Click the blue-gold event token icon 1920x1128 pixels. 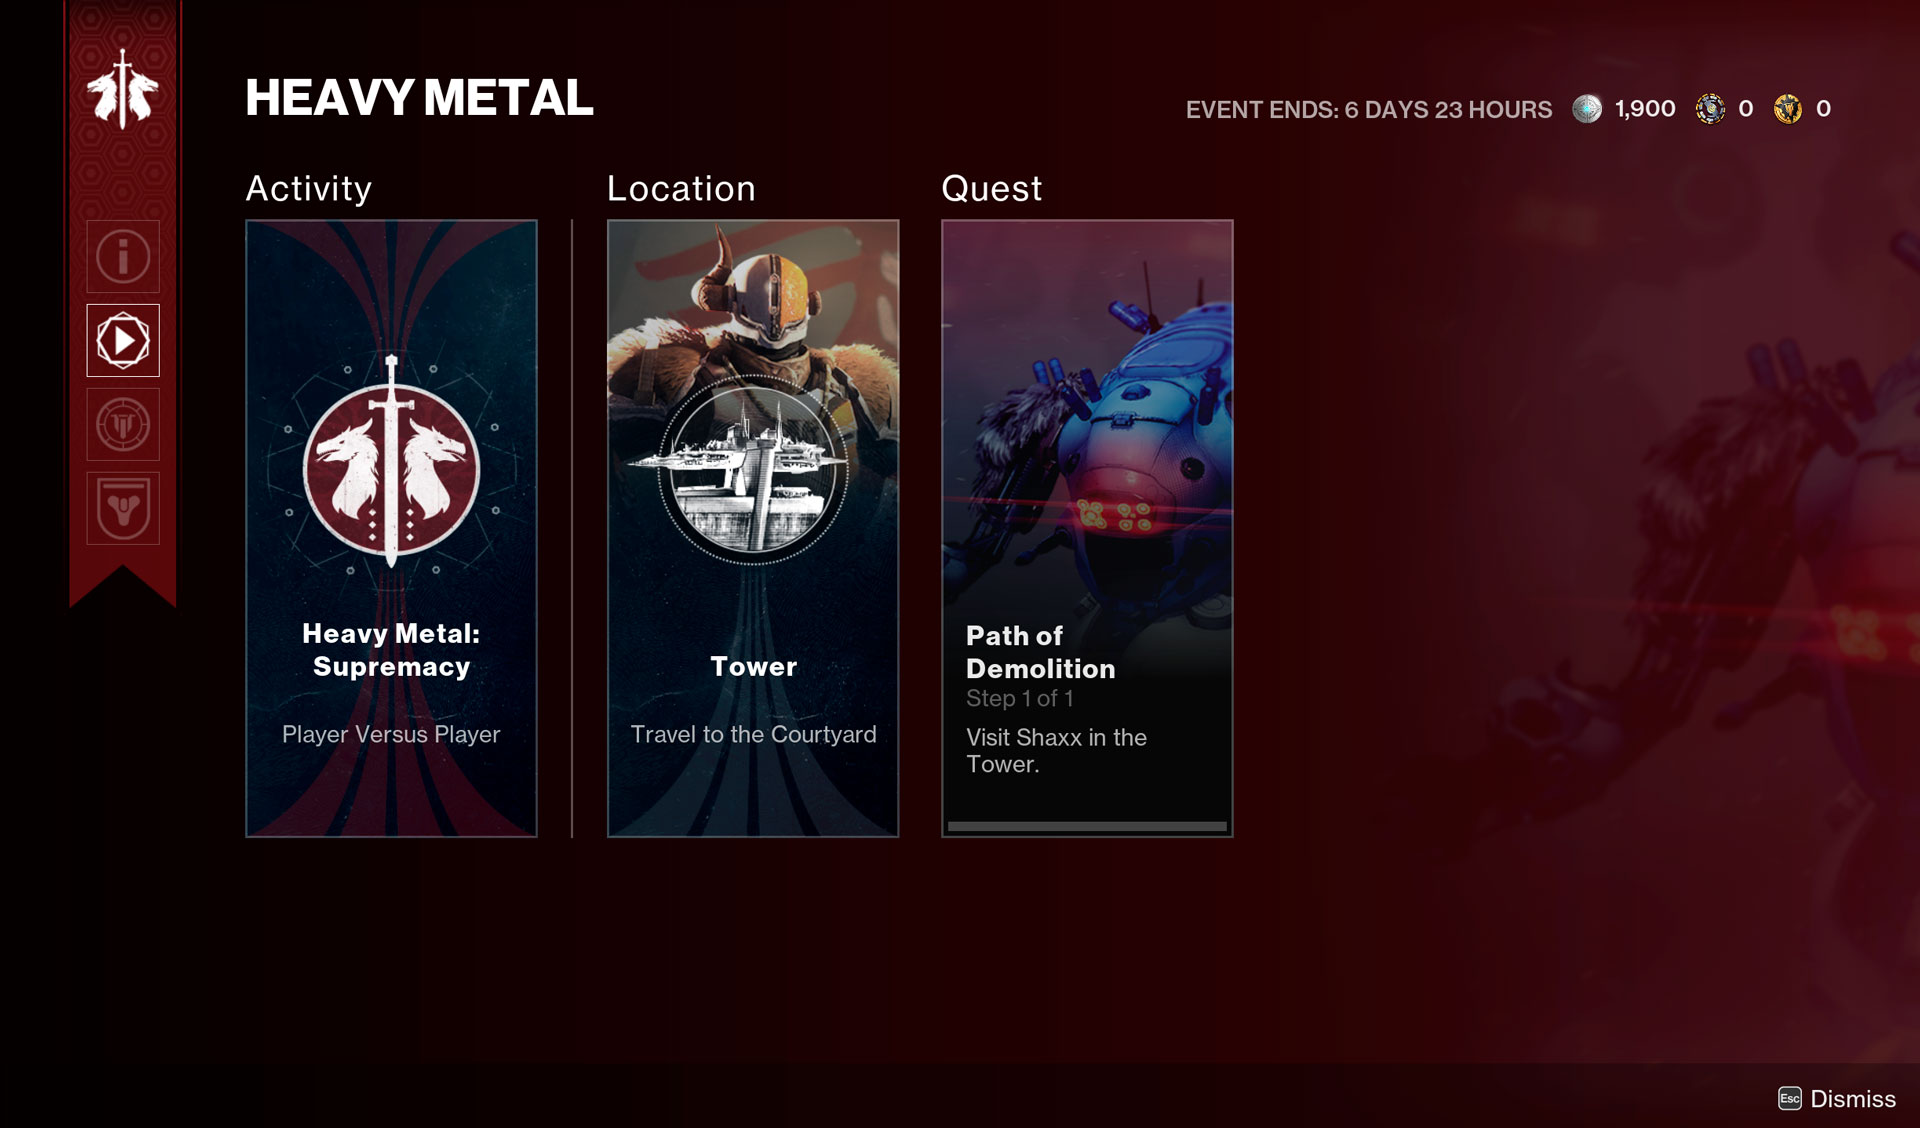coord(1710,109)
